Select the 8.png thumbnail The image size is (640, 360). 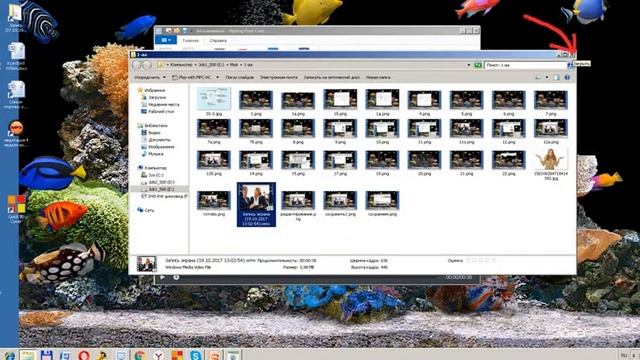(298, 128)
